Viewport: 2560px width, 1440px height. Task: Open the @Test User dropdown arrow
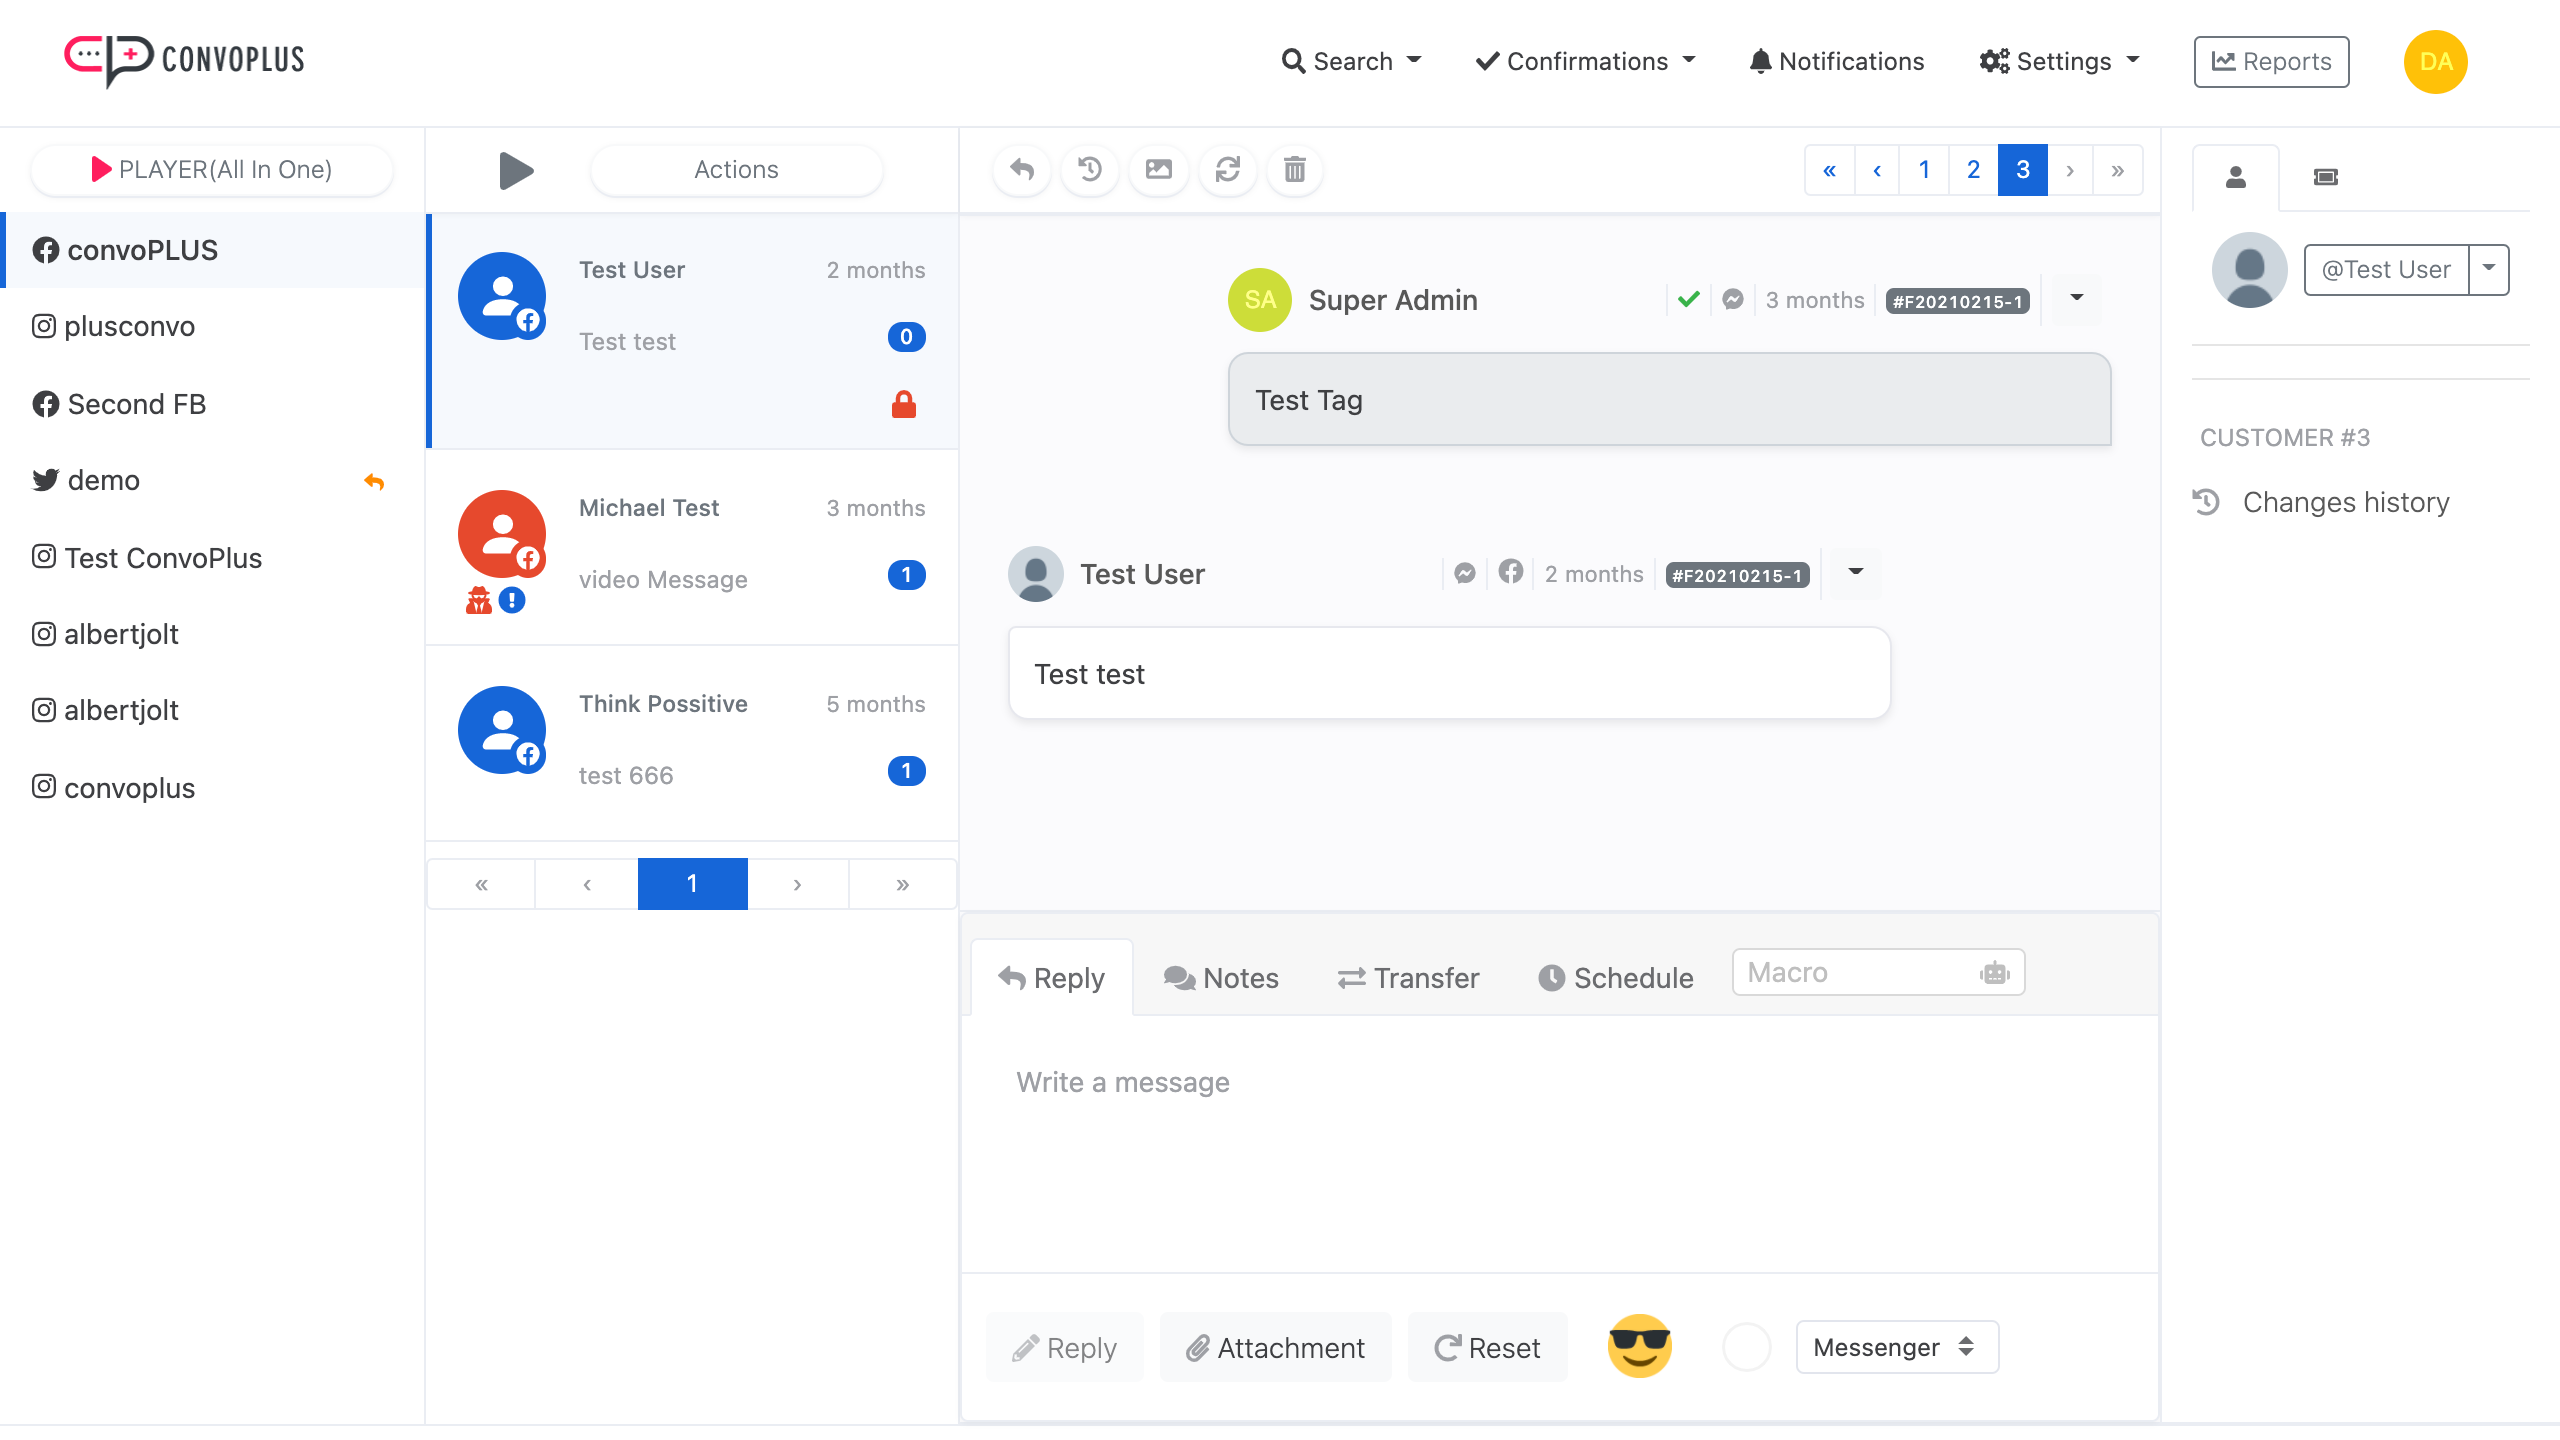click(x=2489, y=269)
